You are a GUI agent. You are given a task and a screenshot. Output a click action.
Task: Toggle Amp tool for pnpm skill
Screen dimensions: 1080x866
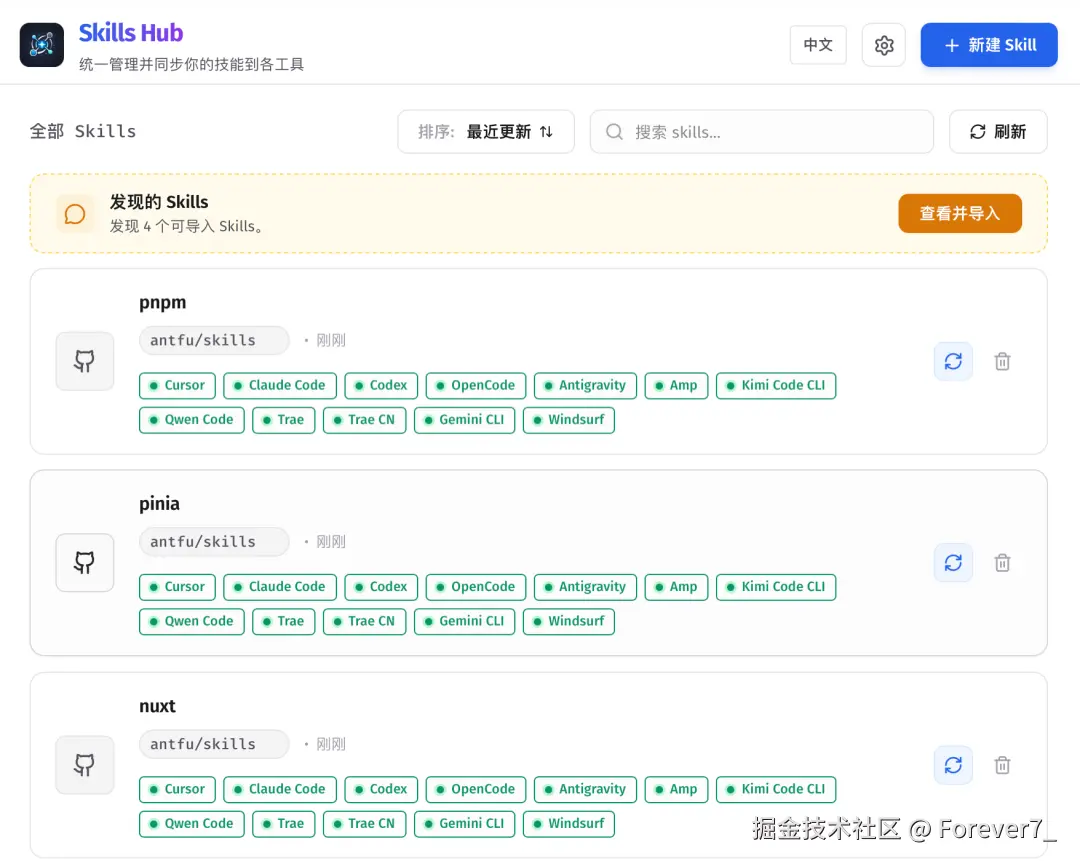click(676, 386)
